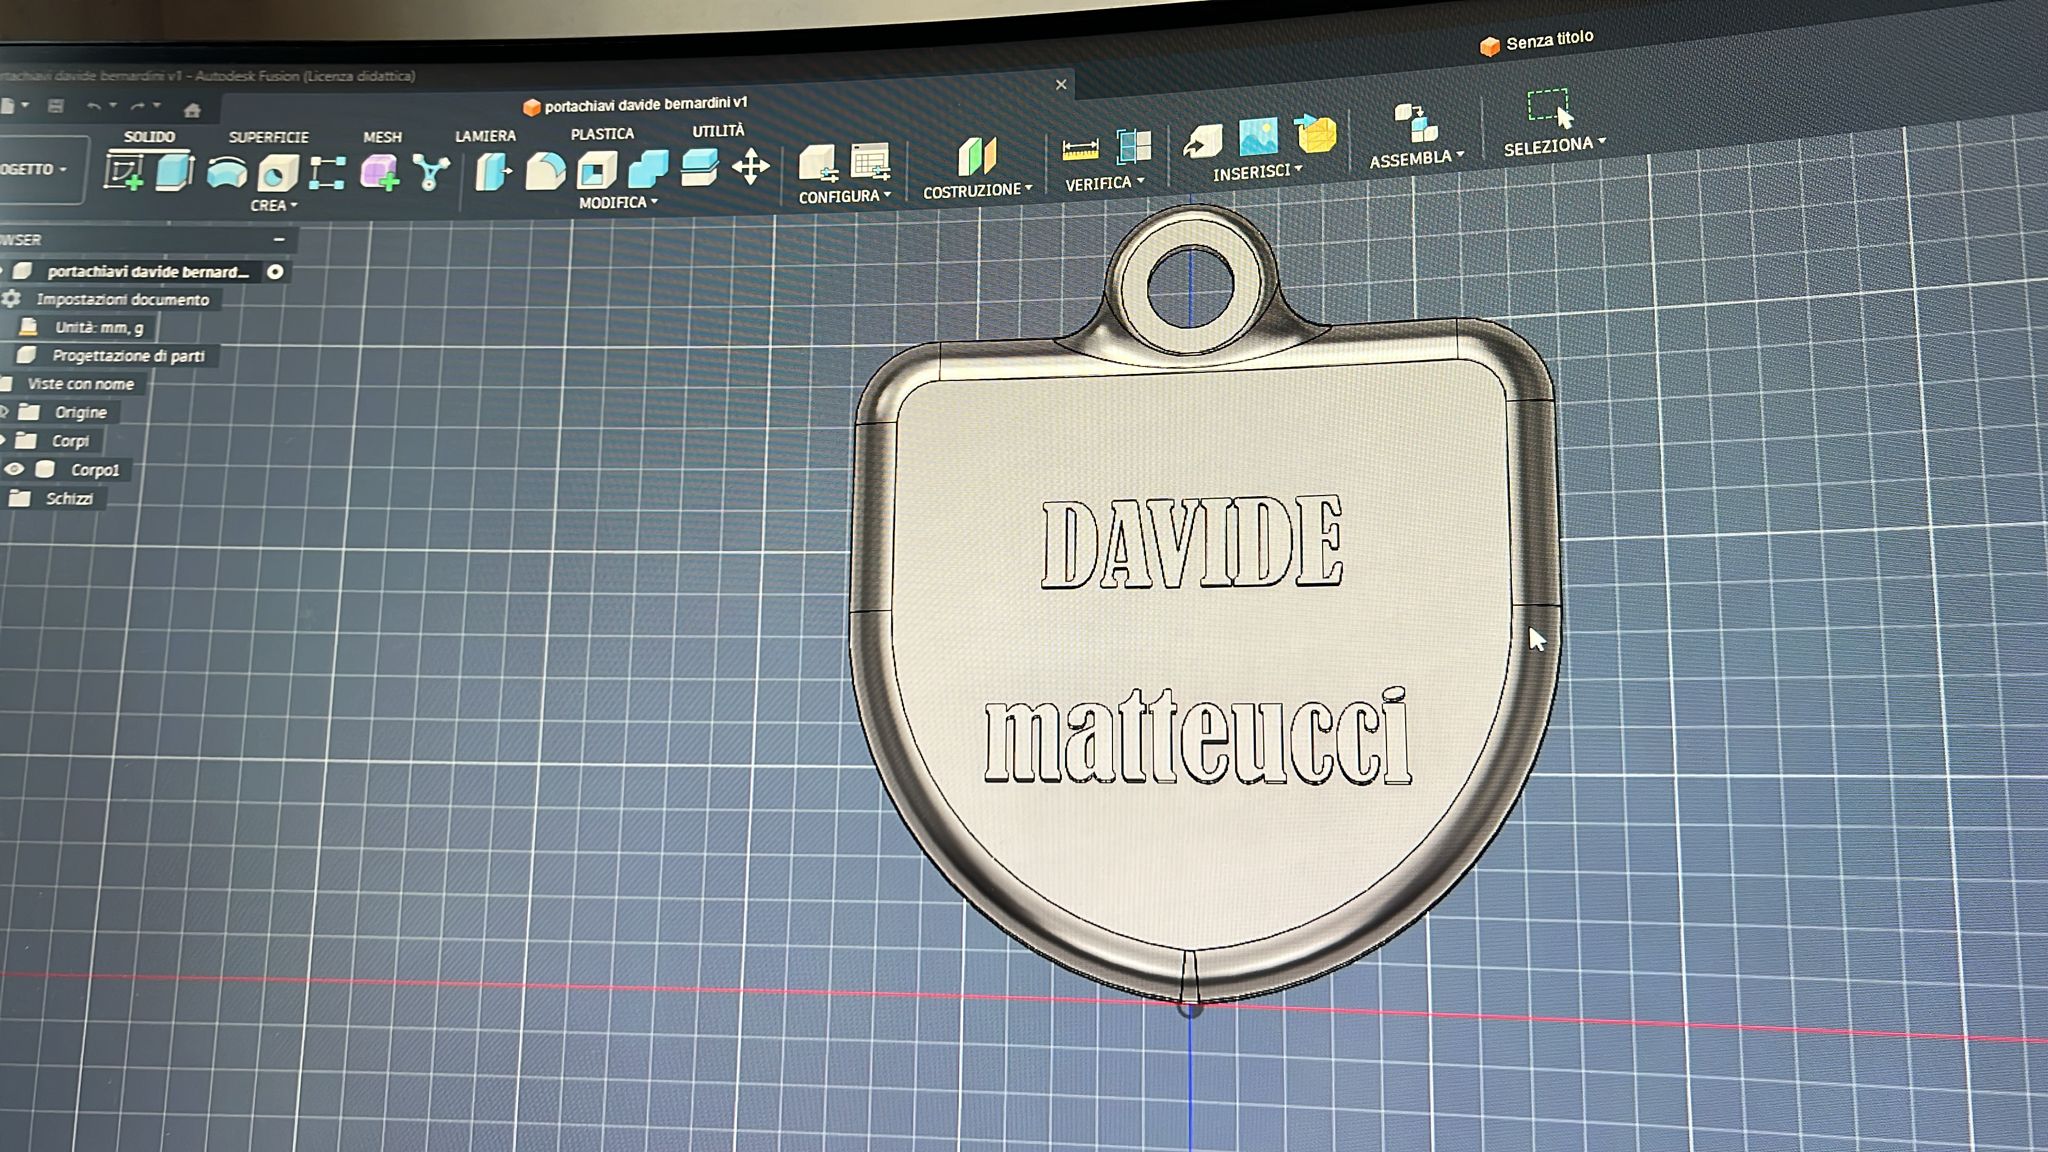The height and width of the screenshot is (1152, 2048).
Task: Select the Fillet tool icon
Action: [545, 171]
